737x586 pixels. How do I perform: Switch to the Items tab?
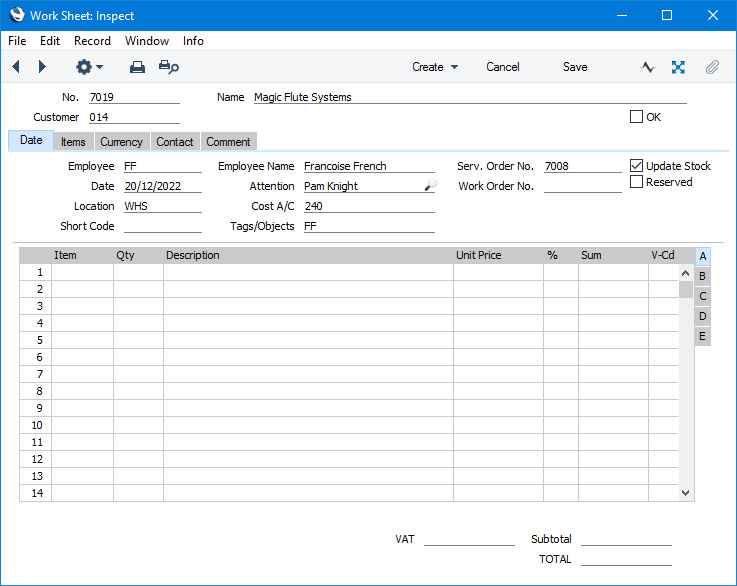point(73,142)
